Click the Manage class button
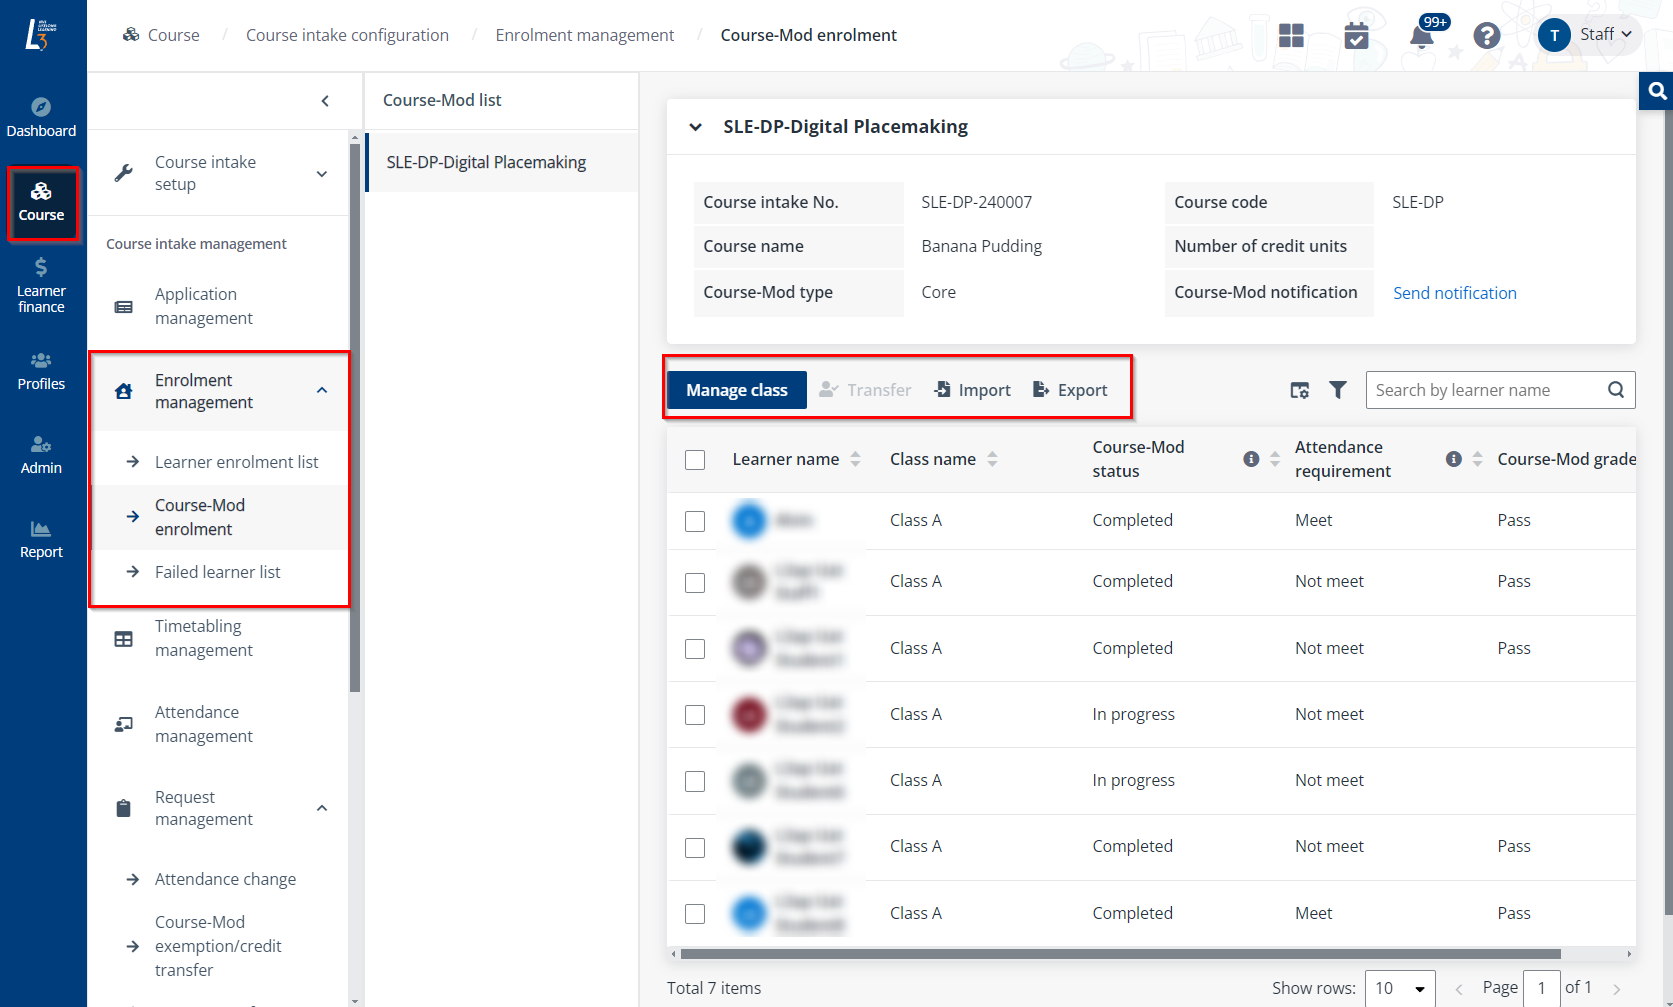The image size is (1673, 1007). 736,390
